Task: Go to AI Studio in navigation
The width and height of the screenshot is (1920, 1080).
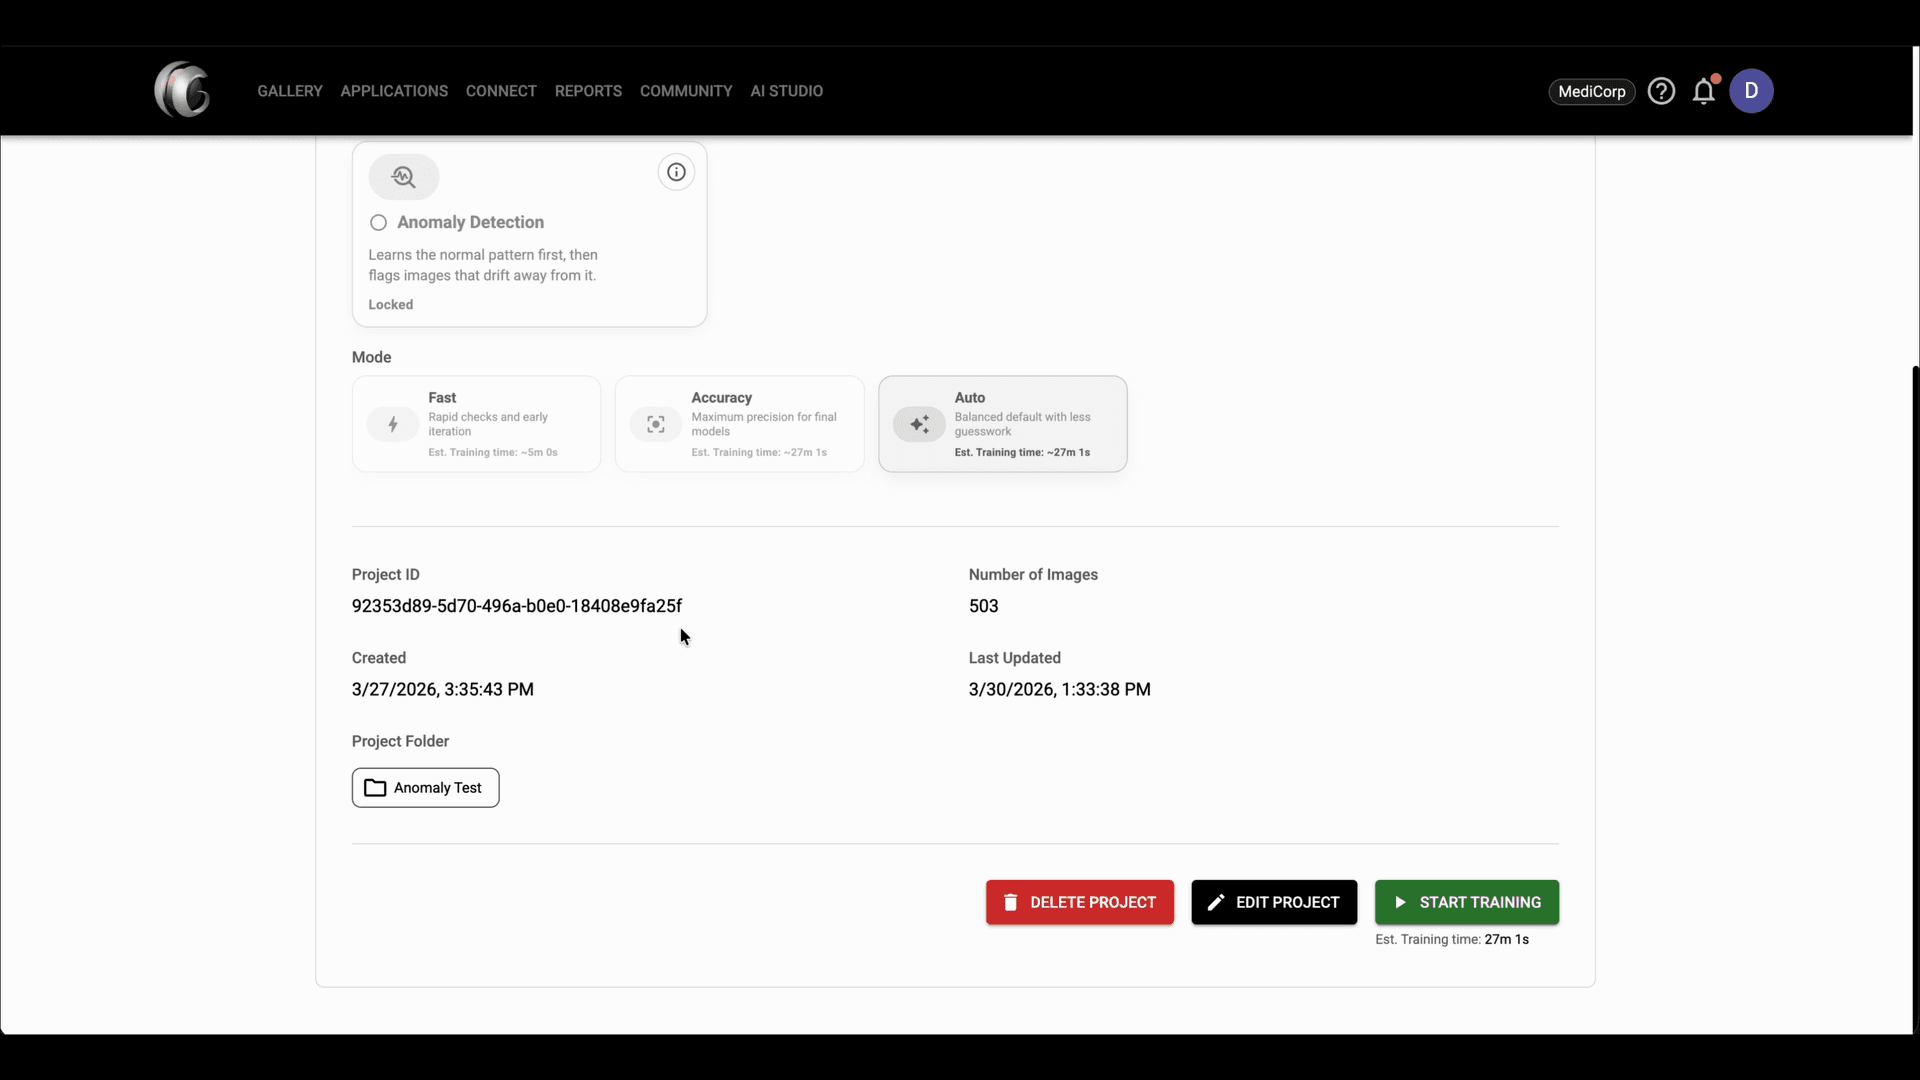Action: tap(786, 91)
